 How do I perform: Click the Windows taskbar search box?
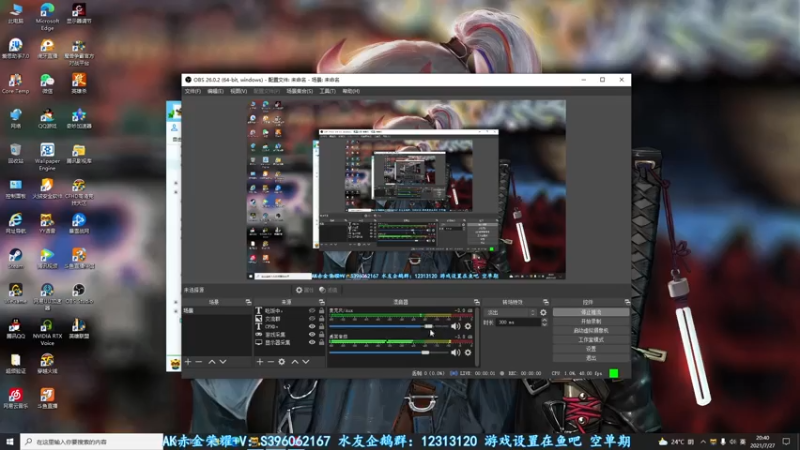91,442
